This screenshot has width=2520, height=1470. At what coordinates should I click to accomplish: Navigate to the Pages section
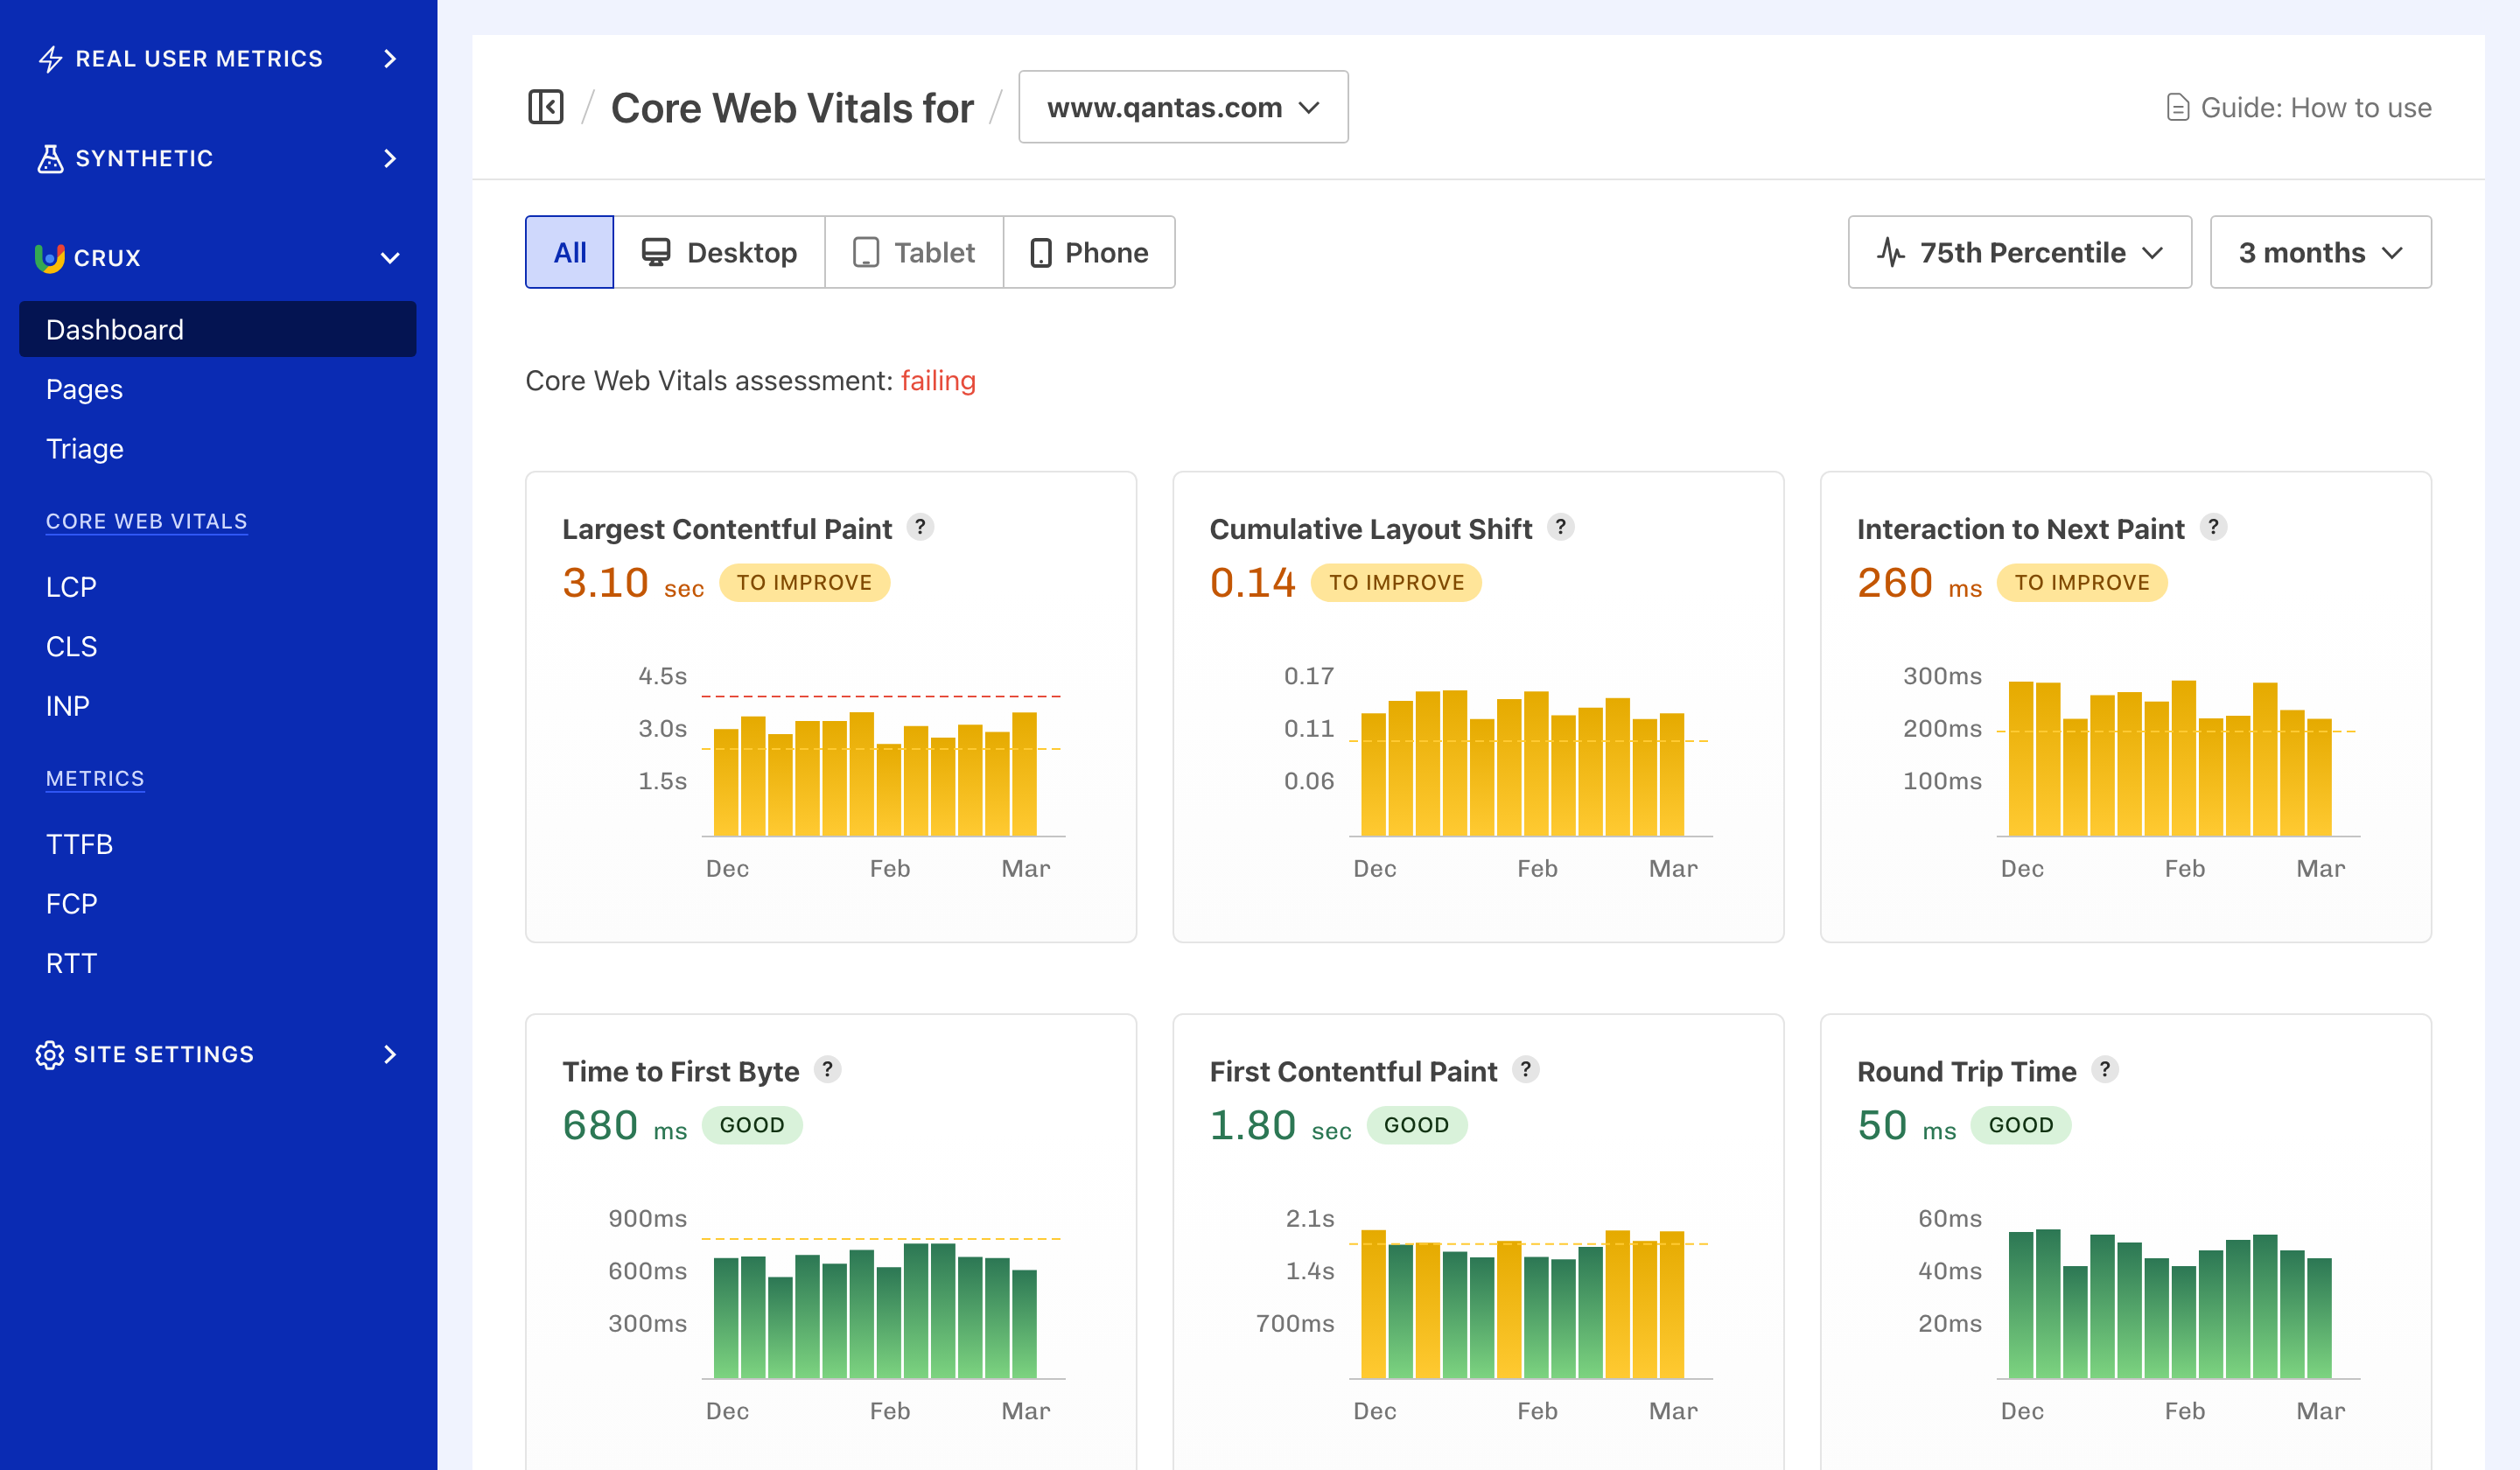(x=84, y=389)
